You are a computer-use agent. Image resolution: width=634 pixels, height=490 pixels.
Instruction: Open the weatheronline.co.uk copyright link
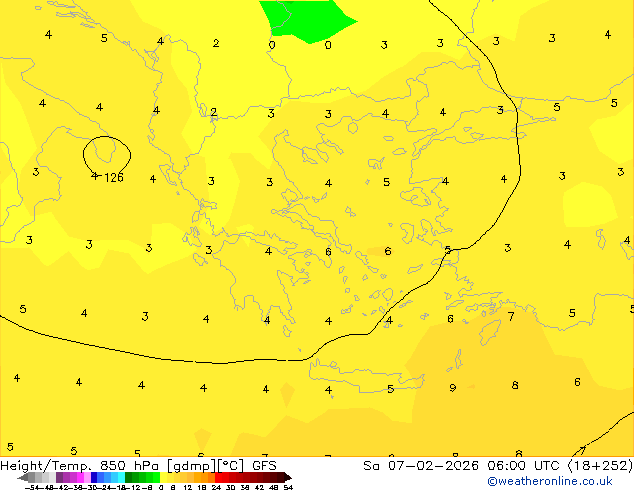pos(550,481)
